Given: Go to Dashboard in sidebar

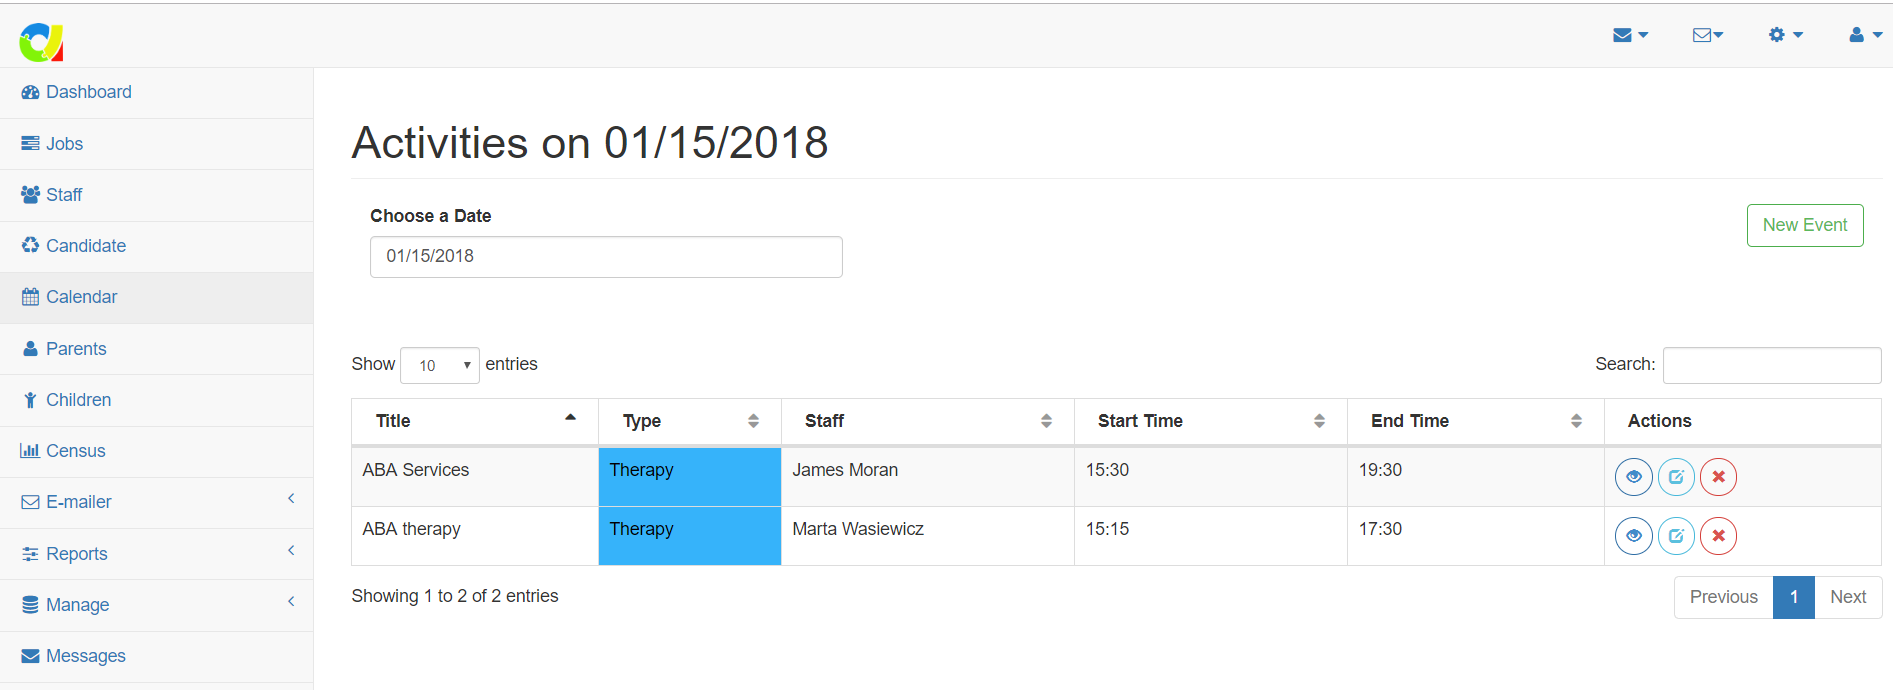Looking at the screenshot, I should [88, 92].
